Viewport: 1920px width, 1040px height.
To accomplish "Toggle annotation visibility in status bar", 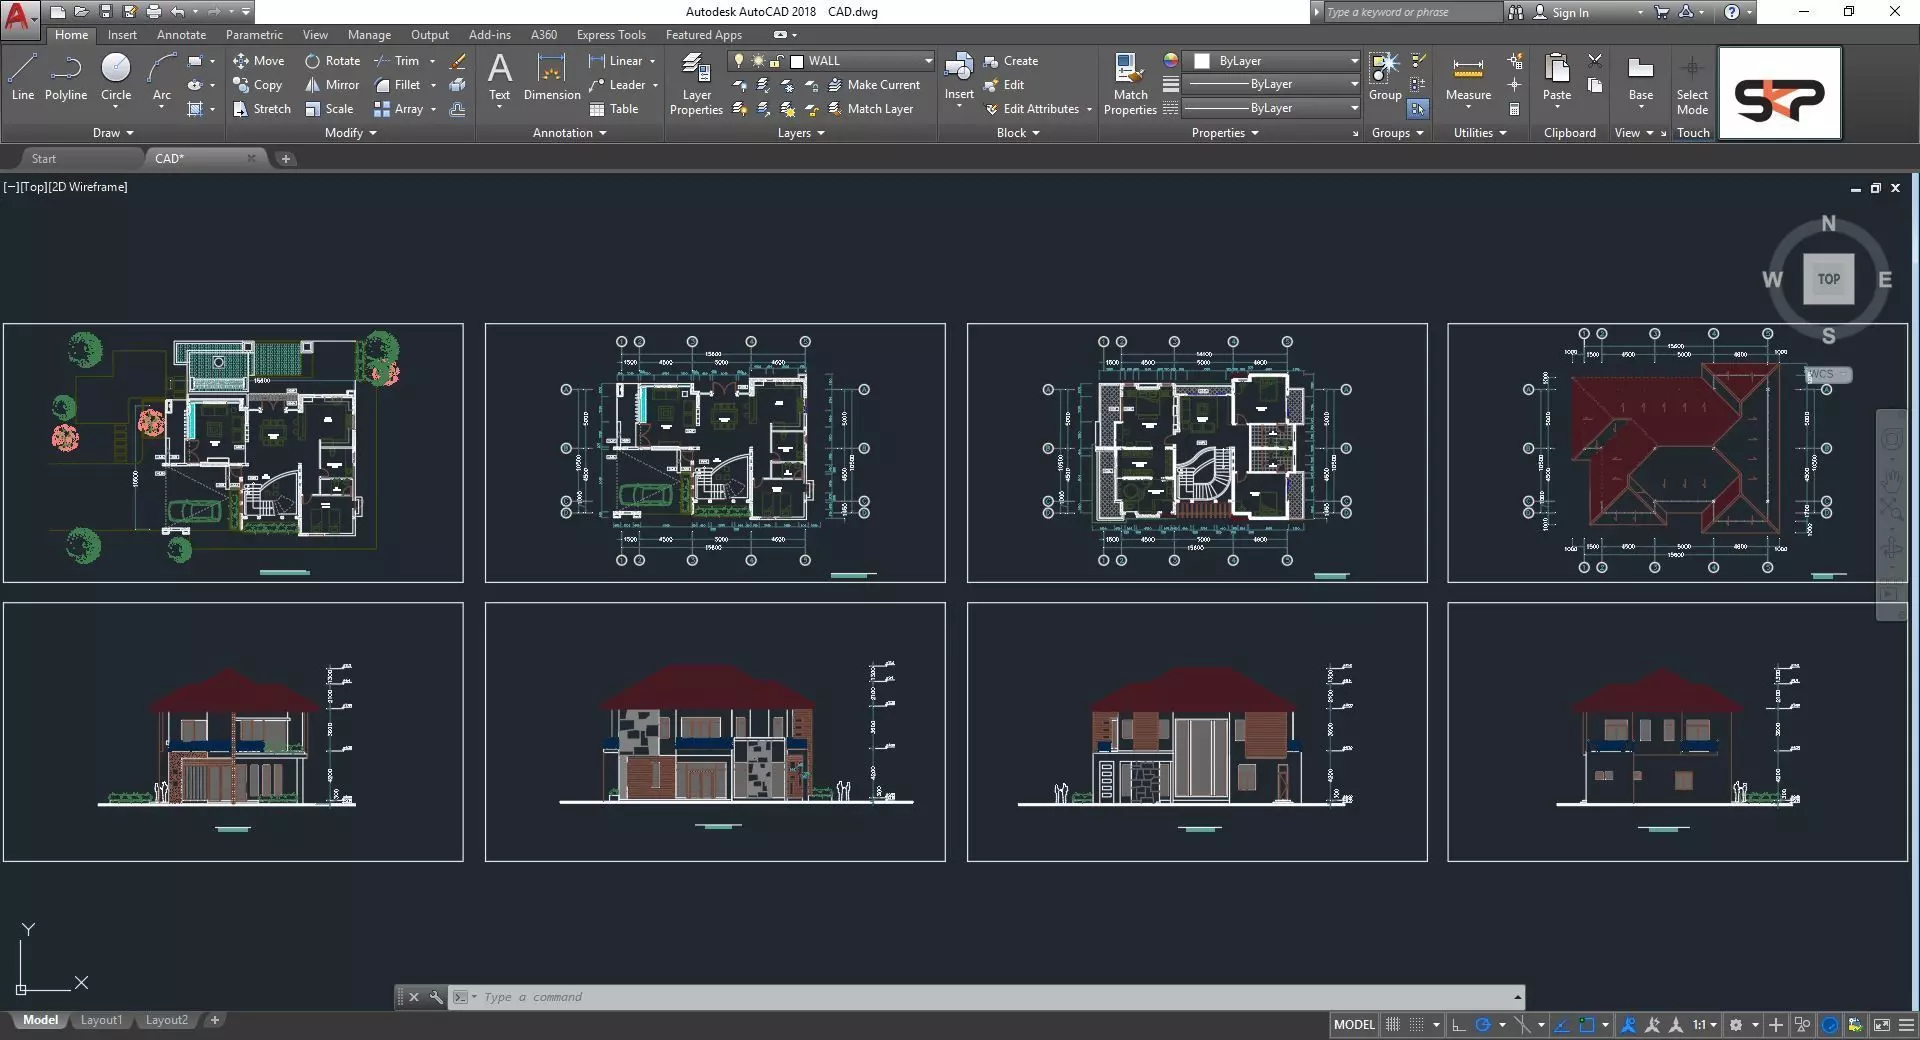I will pyautogui.click(x=1629, y=1025).
